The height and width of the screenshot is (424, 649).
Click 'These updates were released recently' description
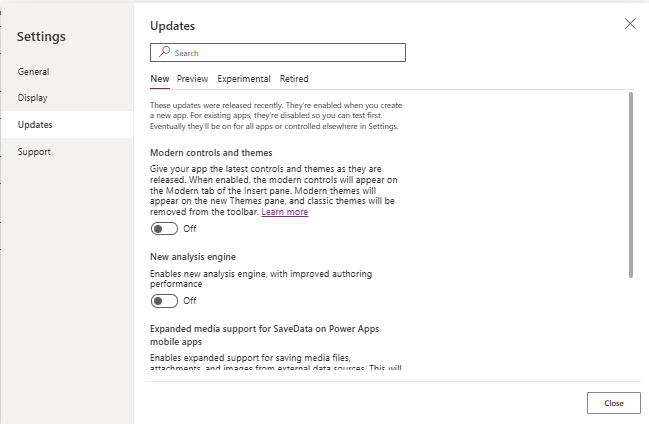276,116
